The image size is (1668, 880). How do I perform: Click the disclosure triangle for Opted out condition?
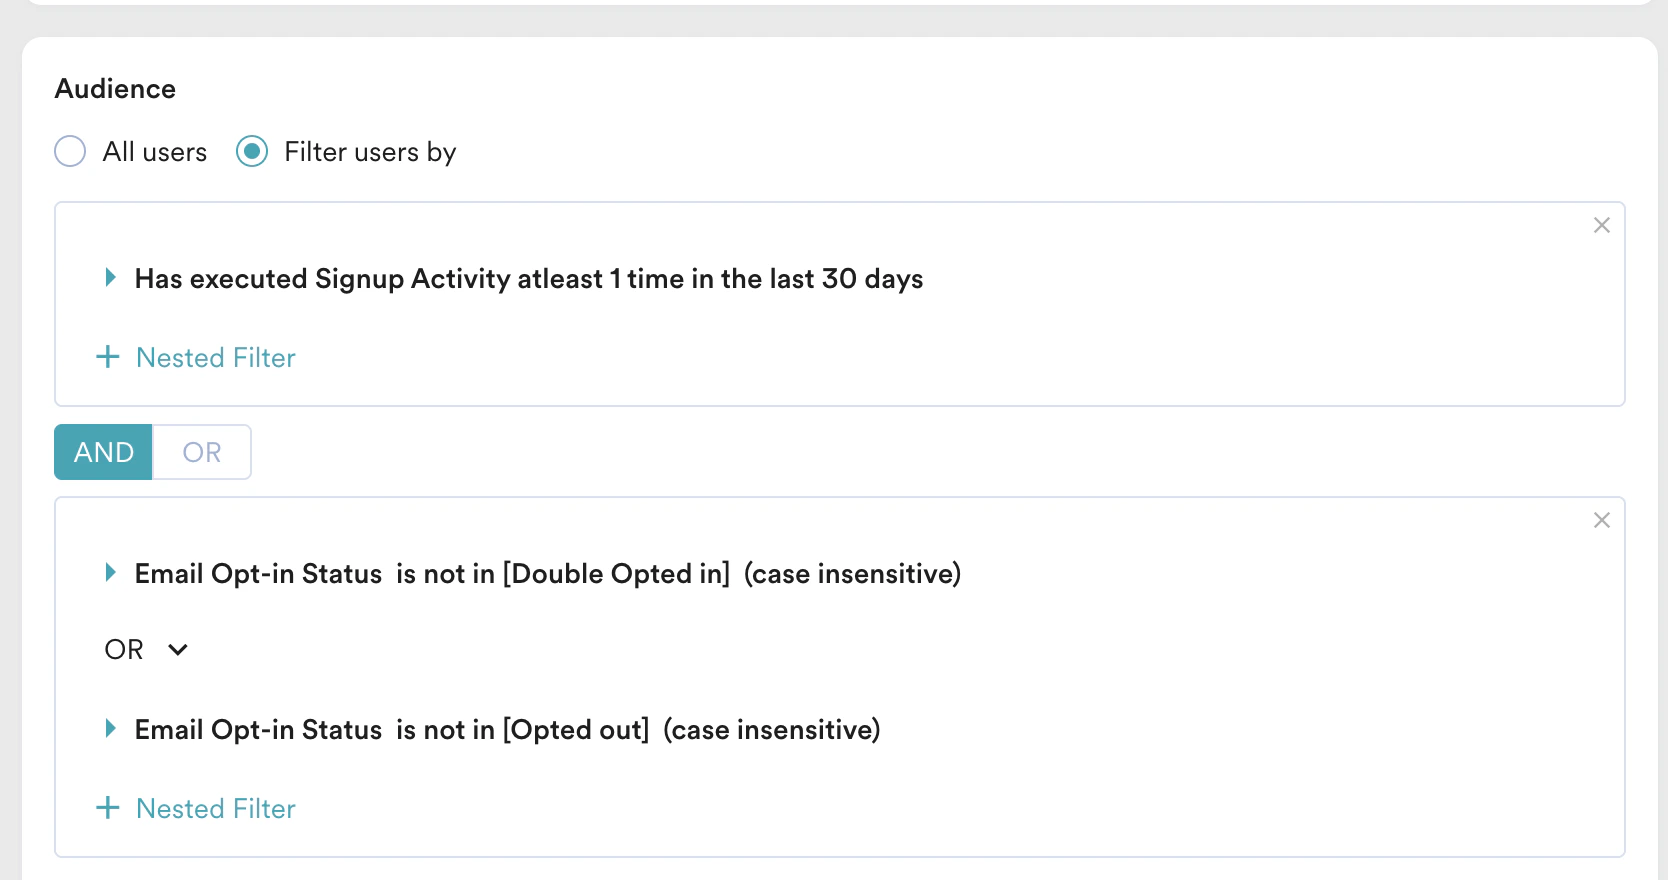(x=110, y=729)
